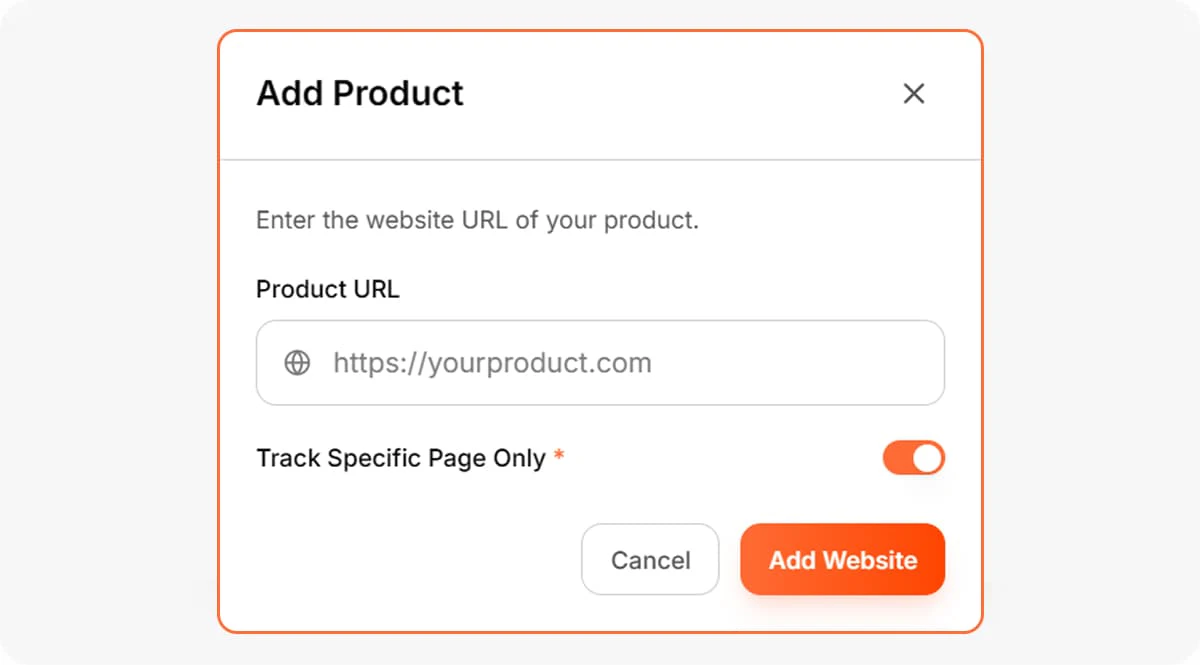Disable Track Specific Page Only switch
Screen dimensions: 1200x665
(x=913, y=458)
